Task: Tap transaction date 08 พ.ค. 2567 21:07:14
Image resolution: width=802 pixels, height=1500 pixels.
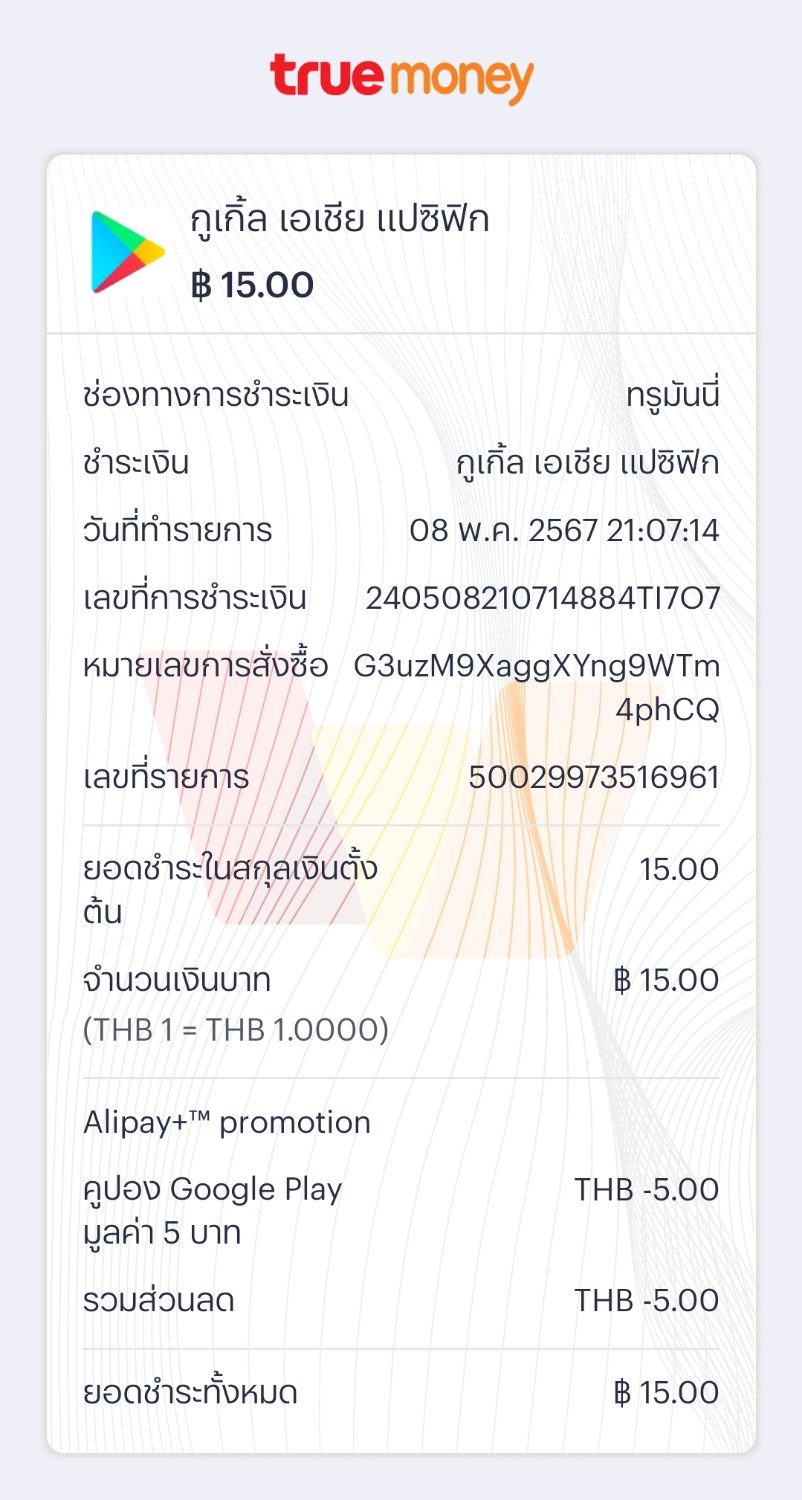Action: 565,530
